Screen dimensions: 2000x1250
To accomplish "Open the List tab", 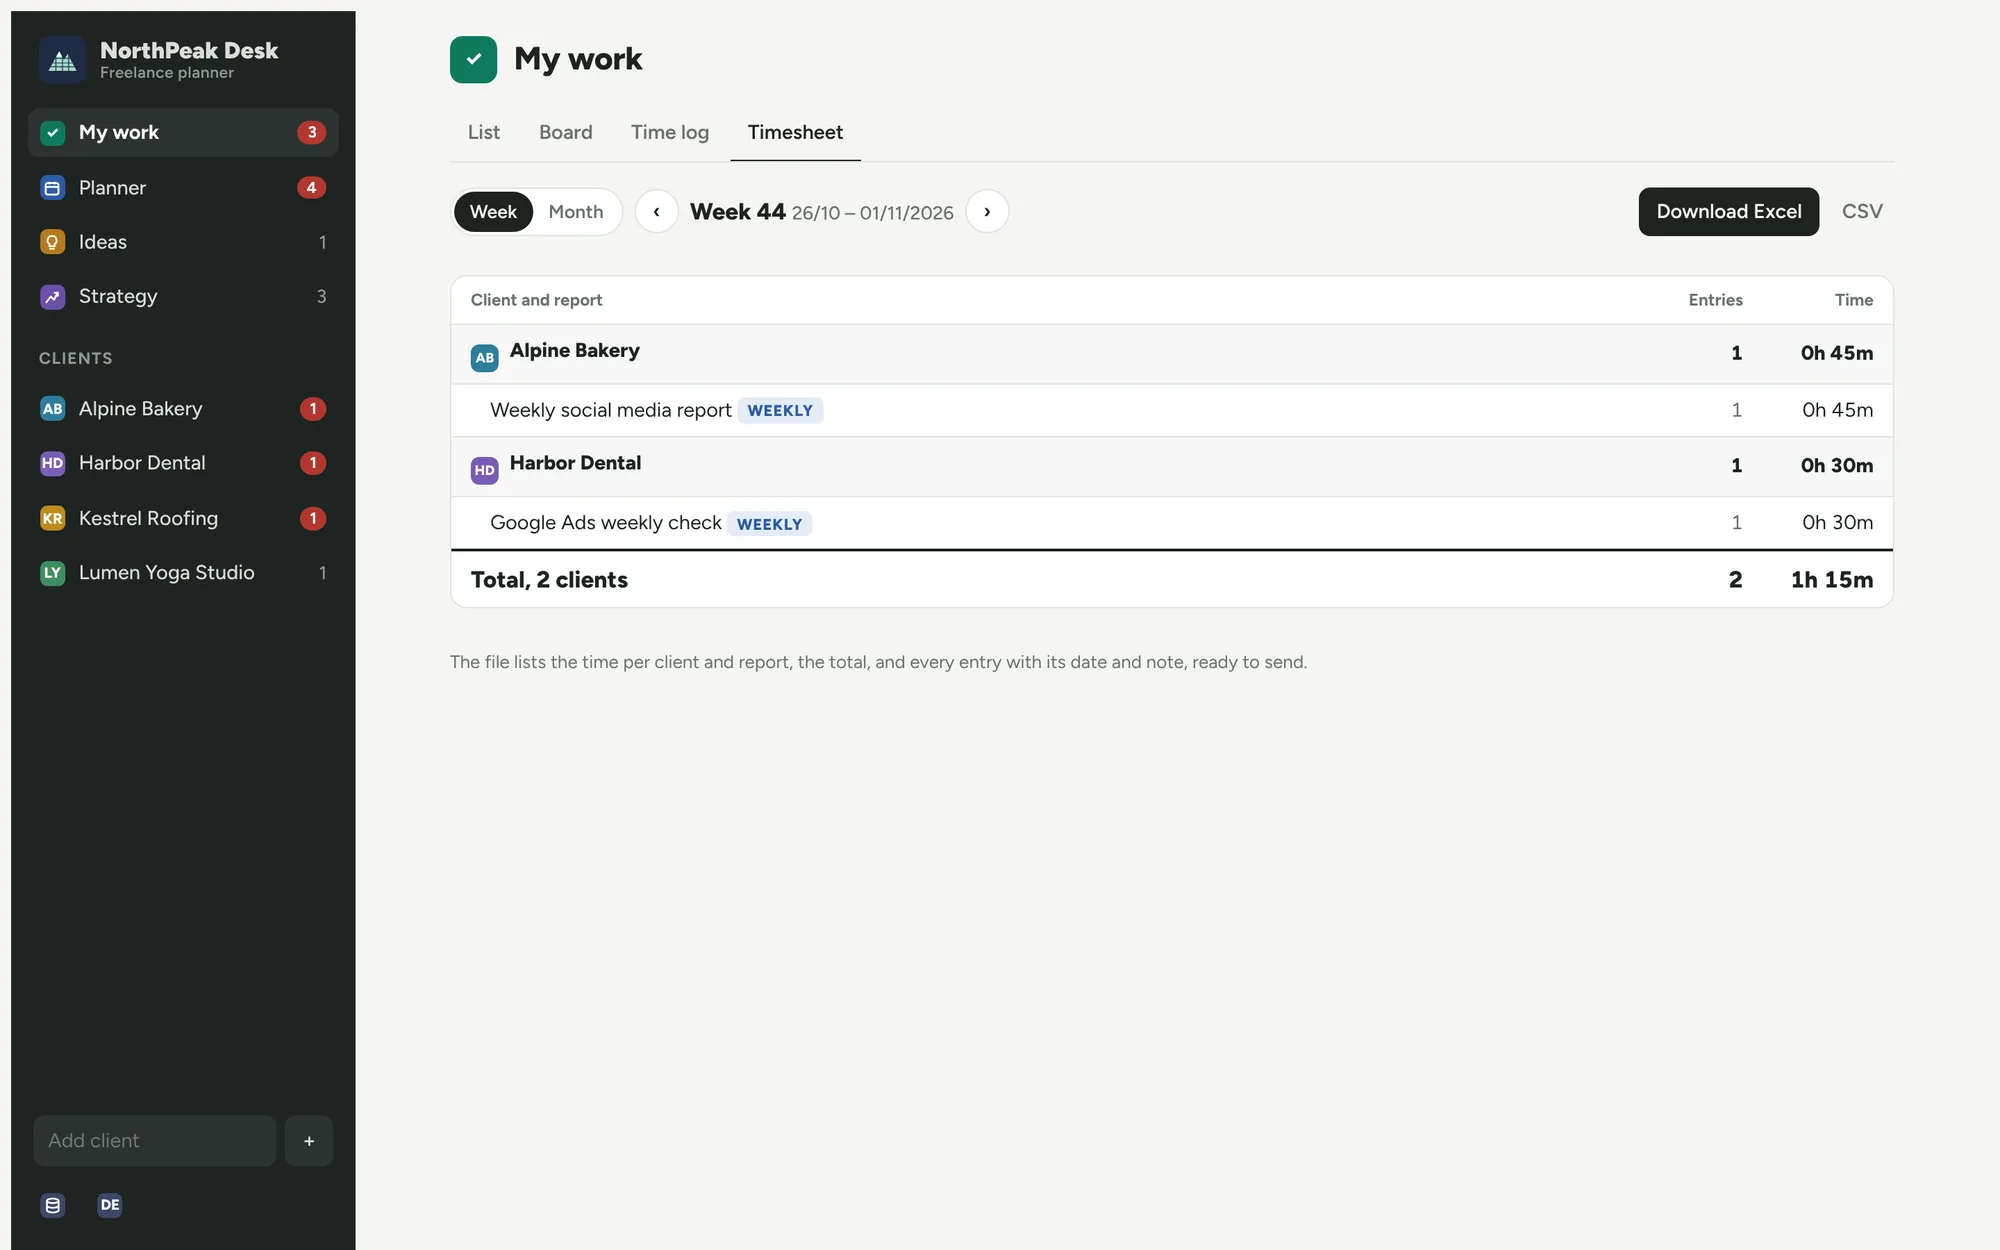I will 484,132.
